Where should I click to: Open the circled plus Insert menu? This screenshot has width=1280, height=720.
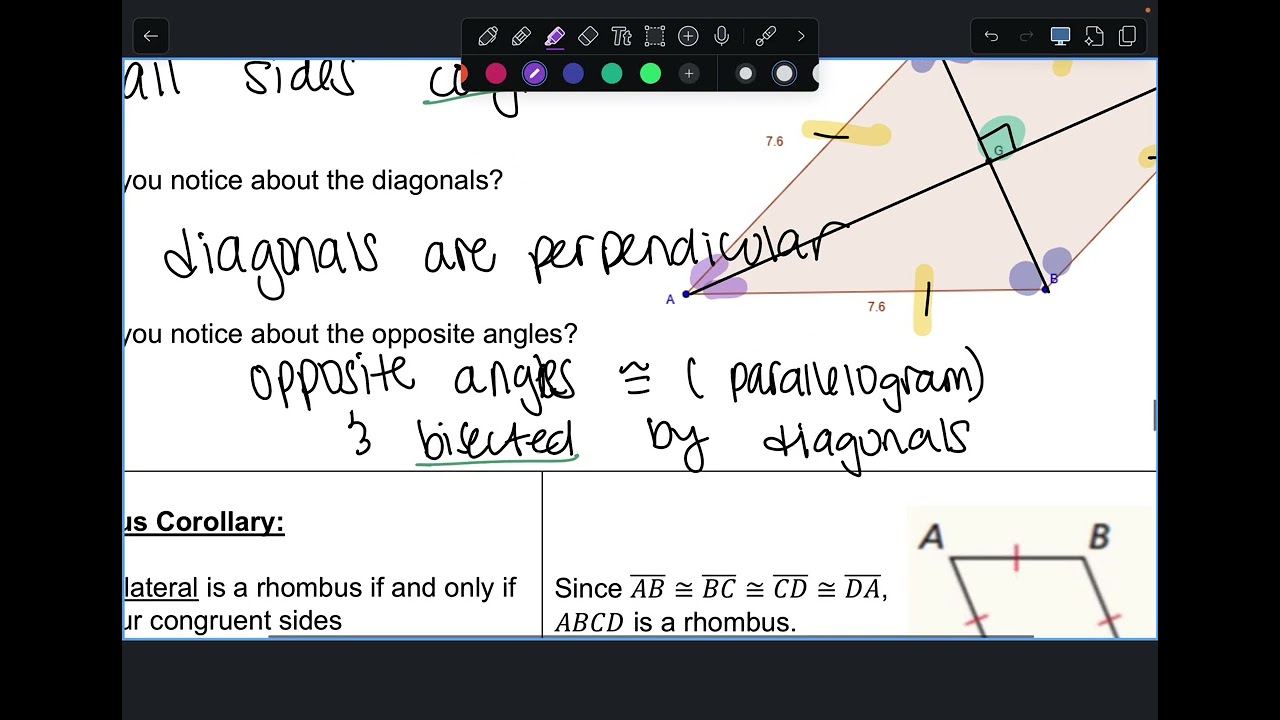[688, 37]
